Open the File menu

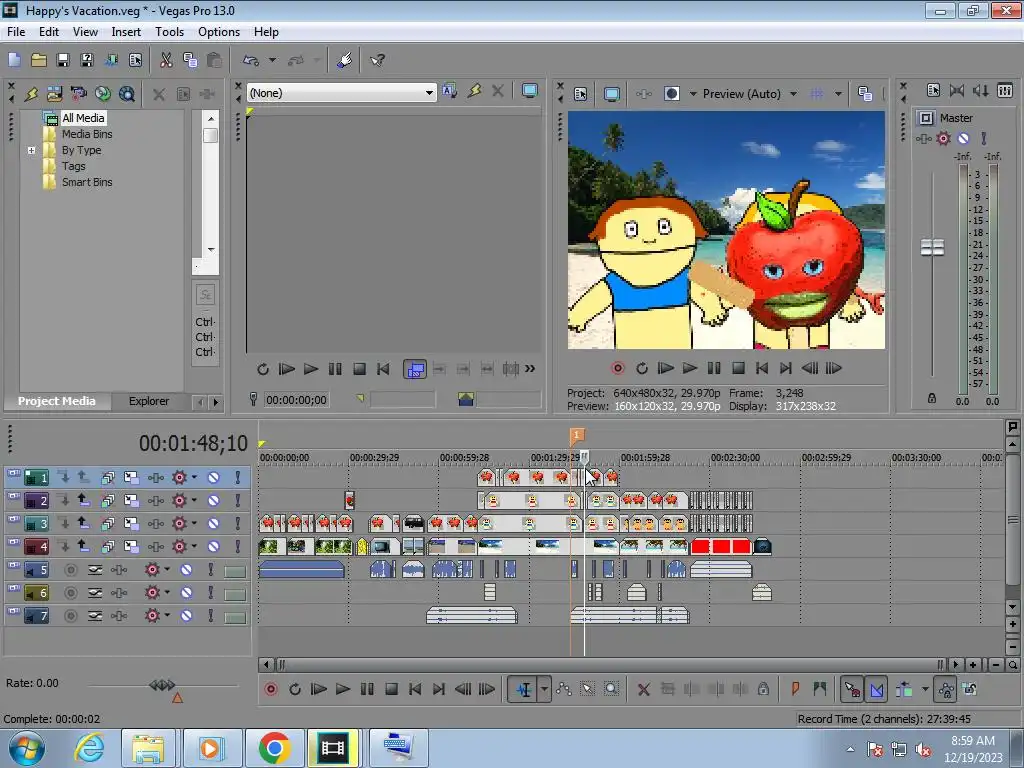[x=16, y=32]
